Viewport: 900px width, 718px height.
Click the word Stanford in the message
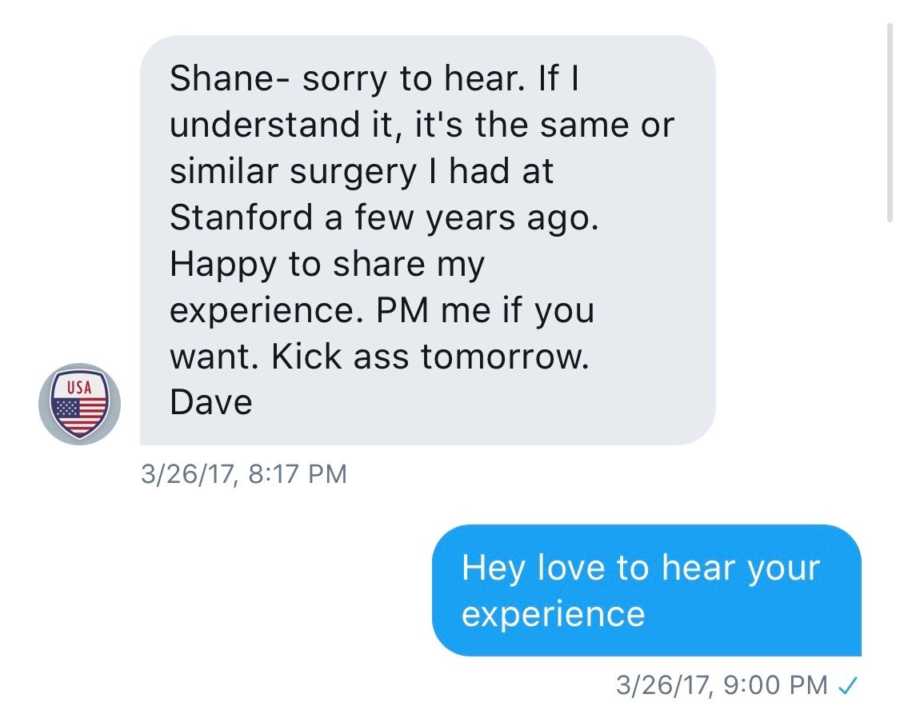[241, 218]
